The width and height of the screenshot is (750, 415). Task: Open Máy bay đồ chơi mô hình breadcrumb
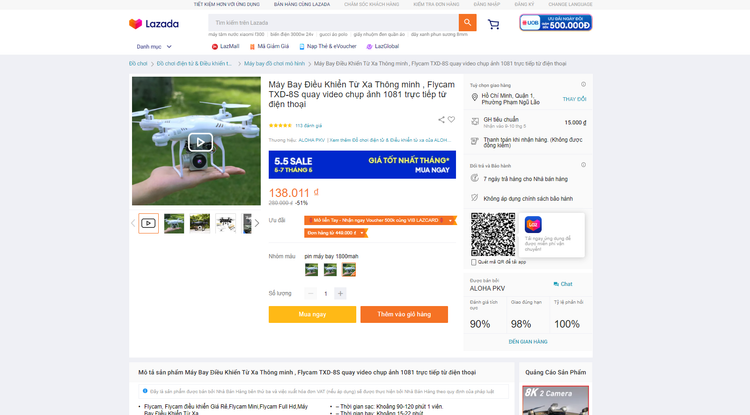[275, 64]
